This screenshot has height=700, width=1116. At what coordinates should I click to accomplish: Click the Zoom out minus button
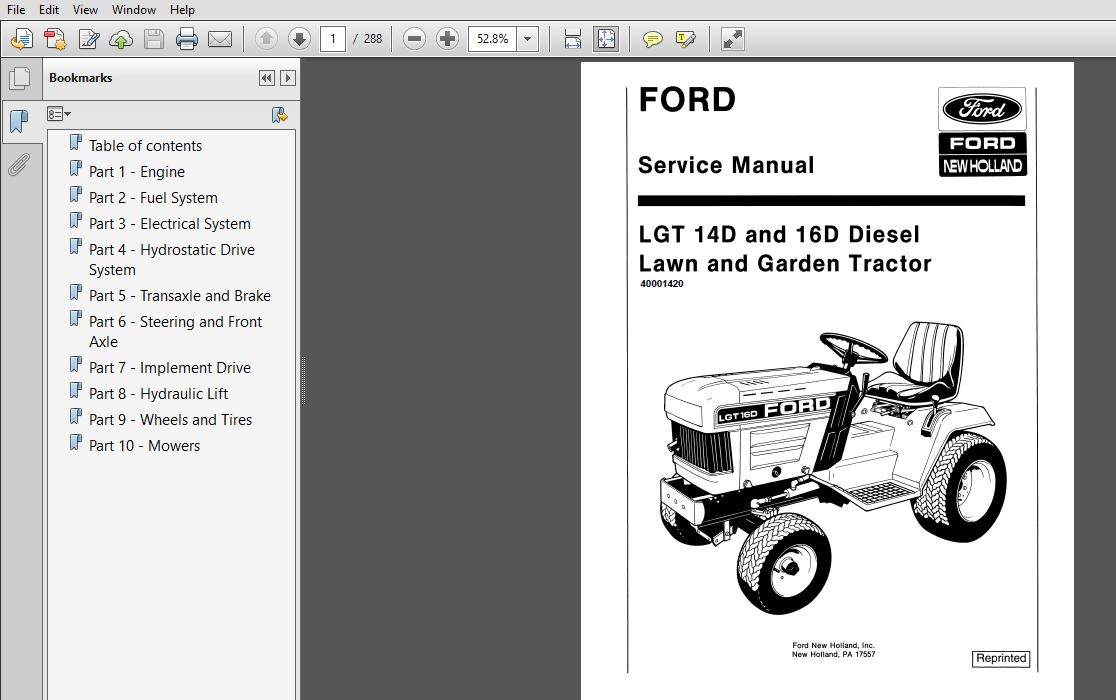[414, 38]
